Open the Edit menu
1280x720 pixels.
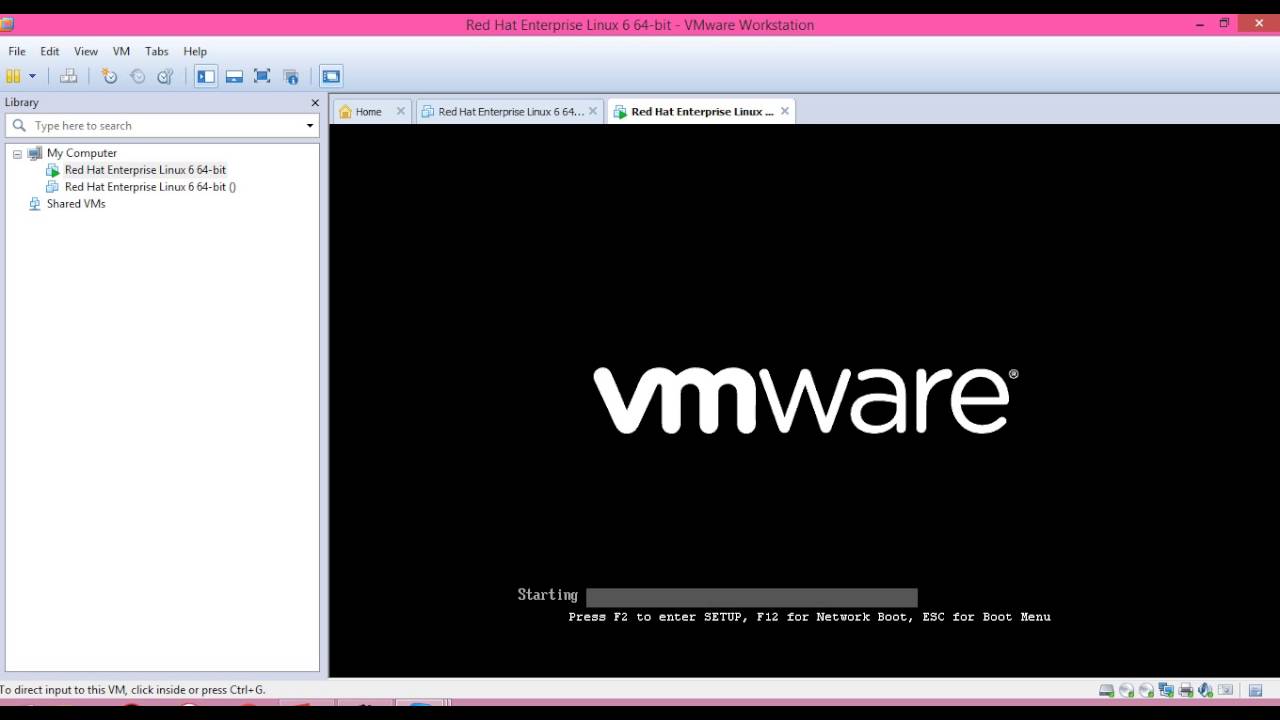[50, 51]
